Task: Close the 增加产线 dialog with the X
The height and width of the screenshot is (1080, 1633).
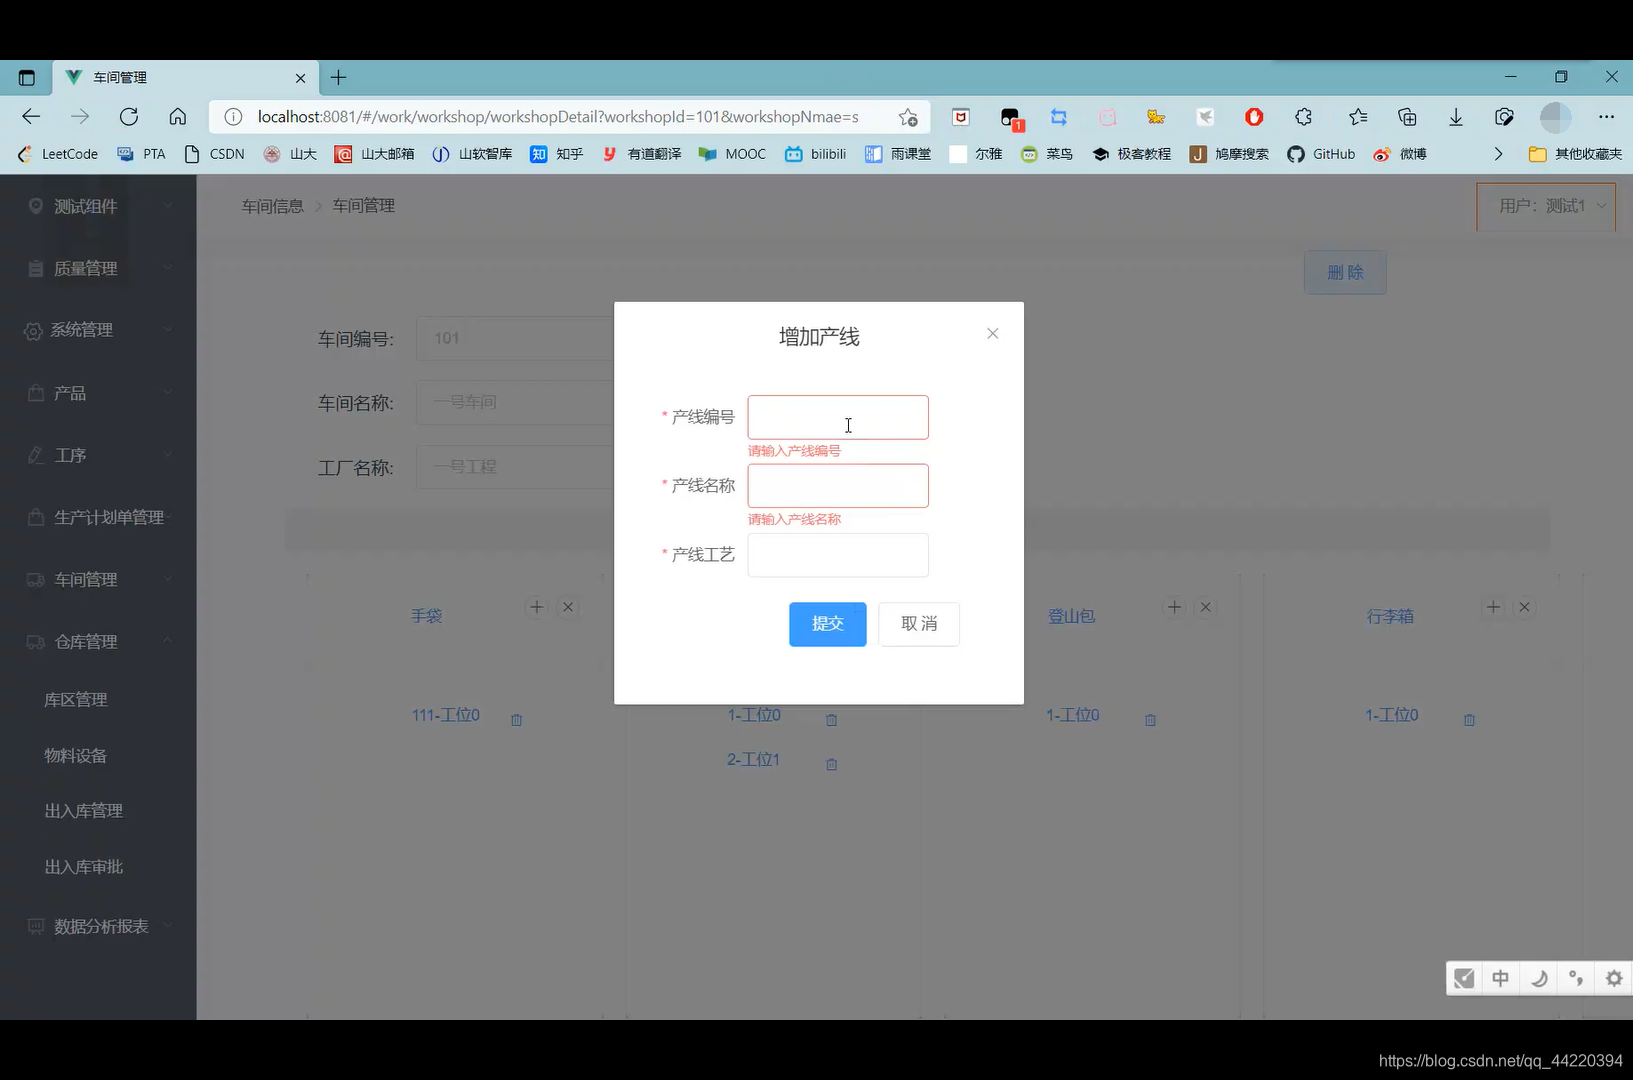Action: pos(992,334)
